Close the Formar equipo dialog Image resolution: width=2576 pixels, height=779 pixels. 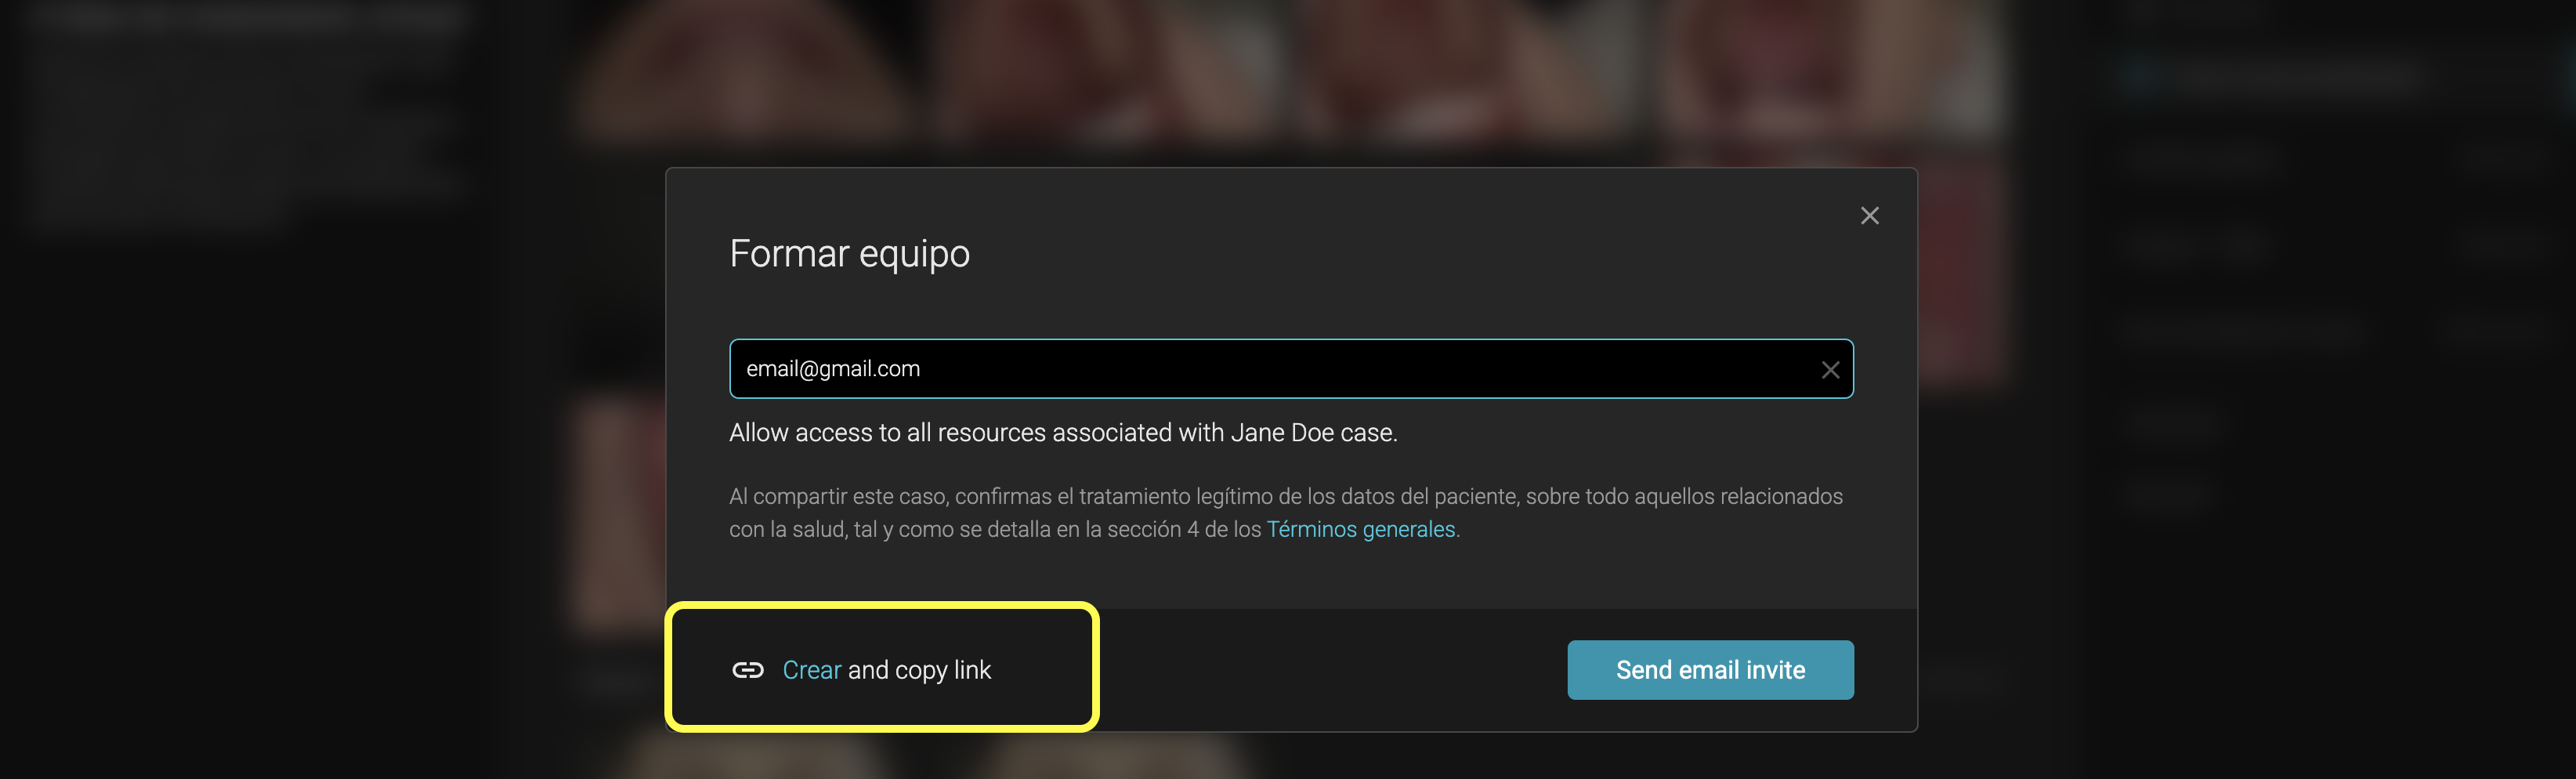[x=1868, y=216]
